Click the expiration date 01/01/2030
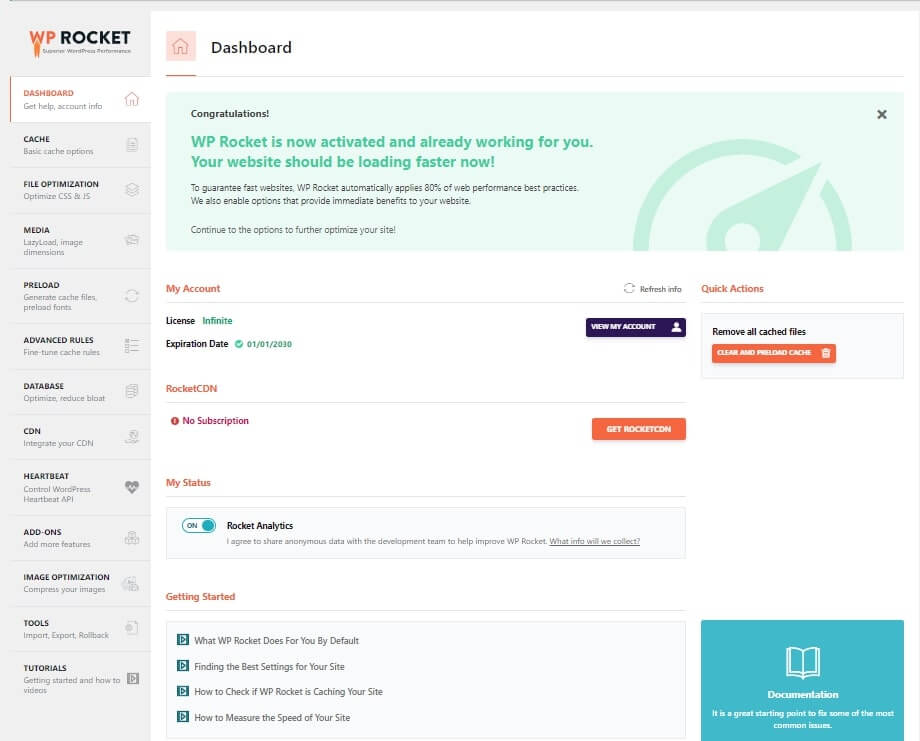920x741 pixels. (269, 344)
